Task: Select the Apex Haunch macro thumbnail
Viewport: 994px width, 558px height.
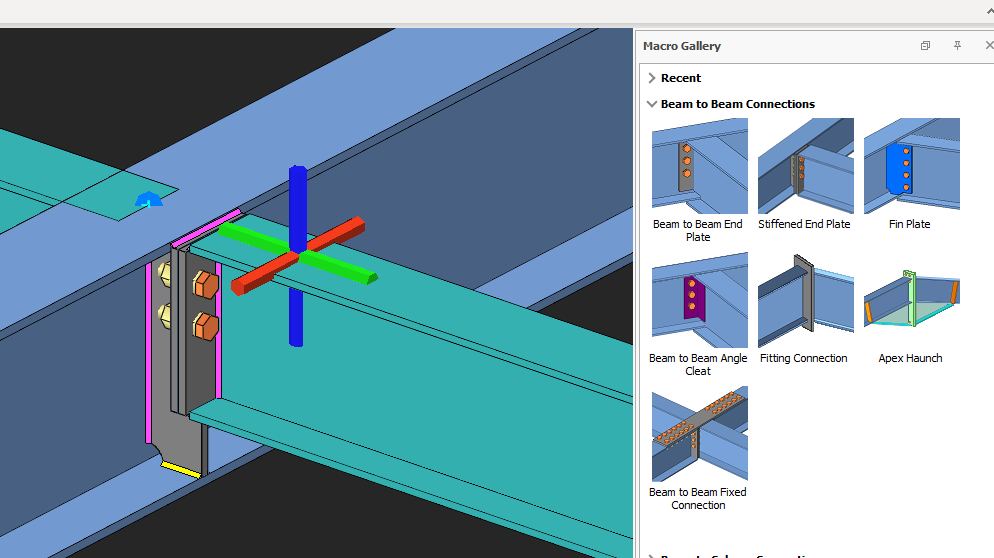Action: coord(911,300)
